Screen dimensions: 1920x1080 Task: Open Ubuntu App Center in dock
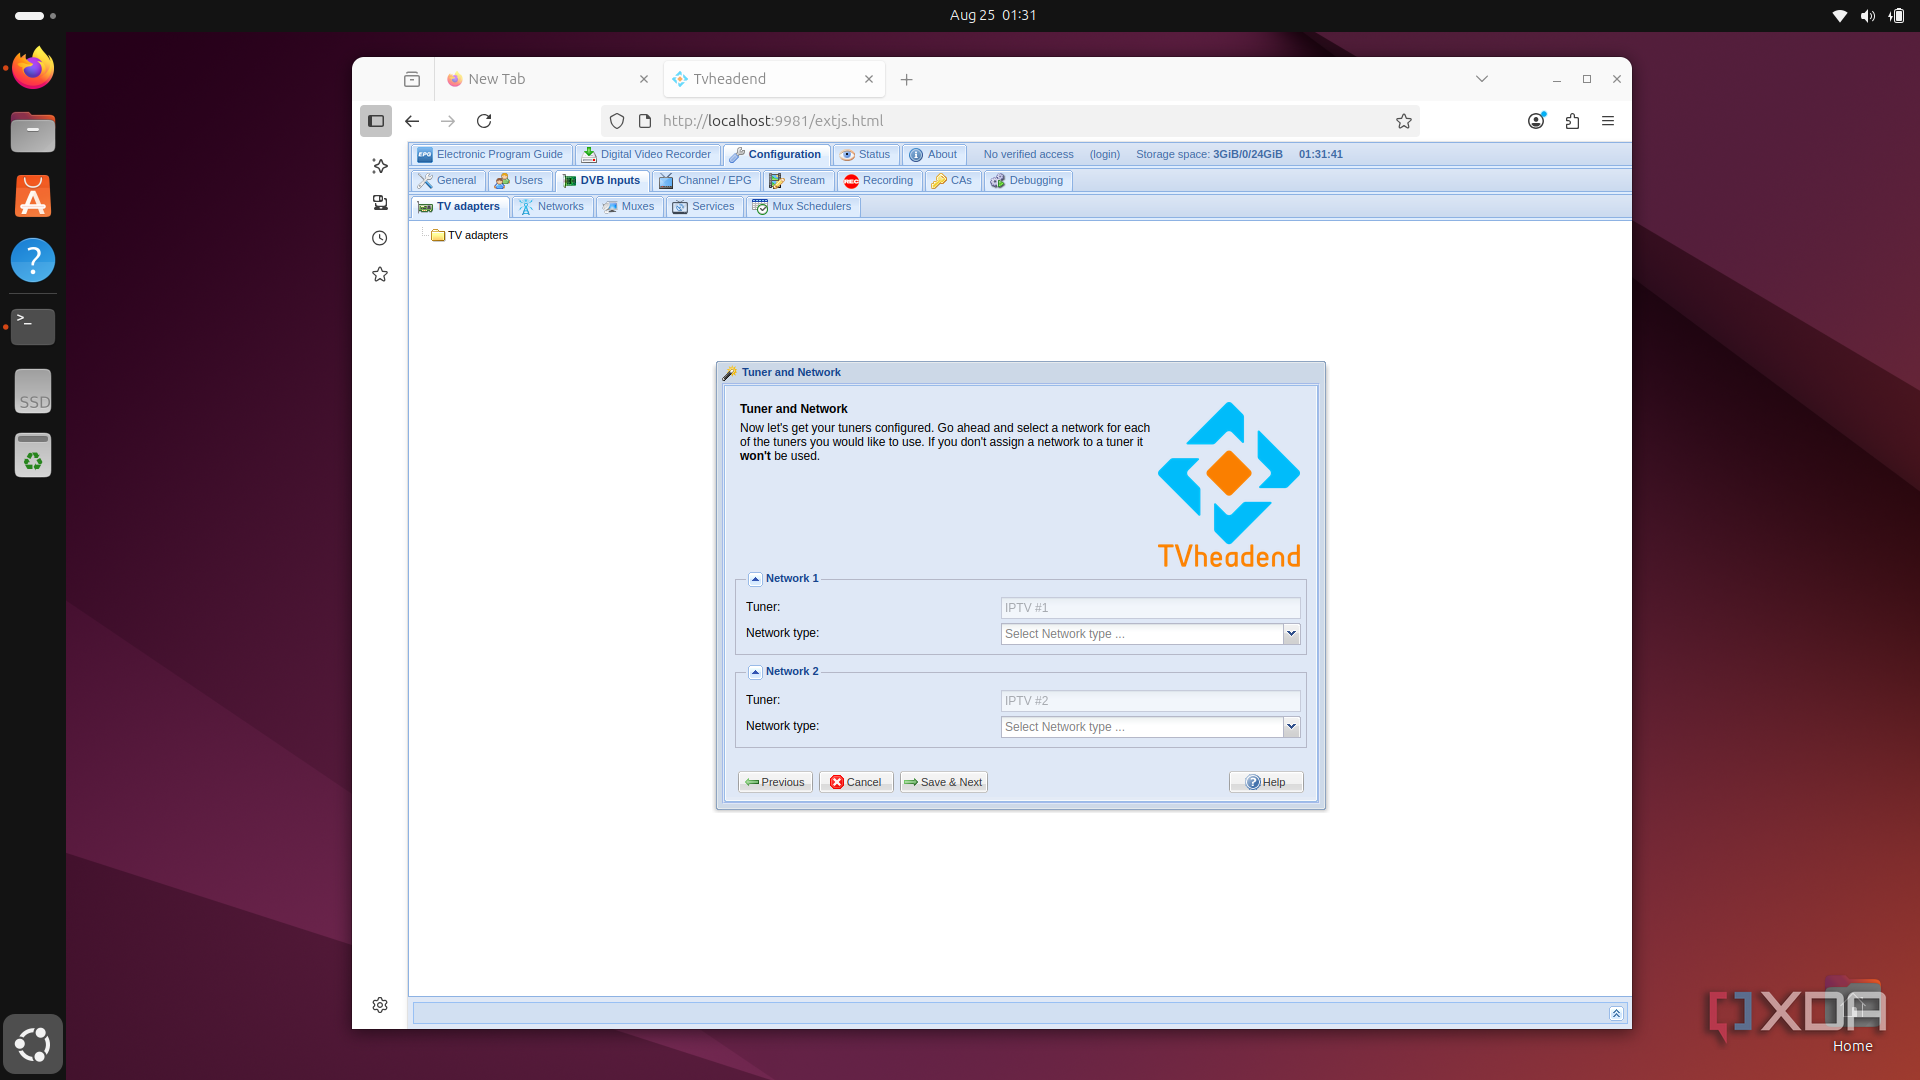pyautogui.click(x=33, y=196)
